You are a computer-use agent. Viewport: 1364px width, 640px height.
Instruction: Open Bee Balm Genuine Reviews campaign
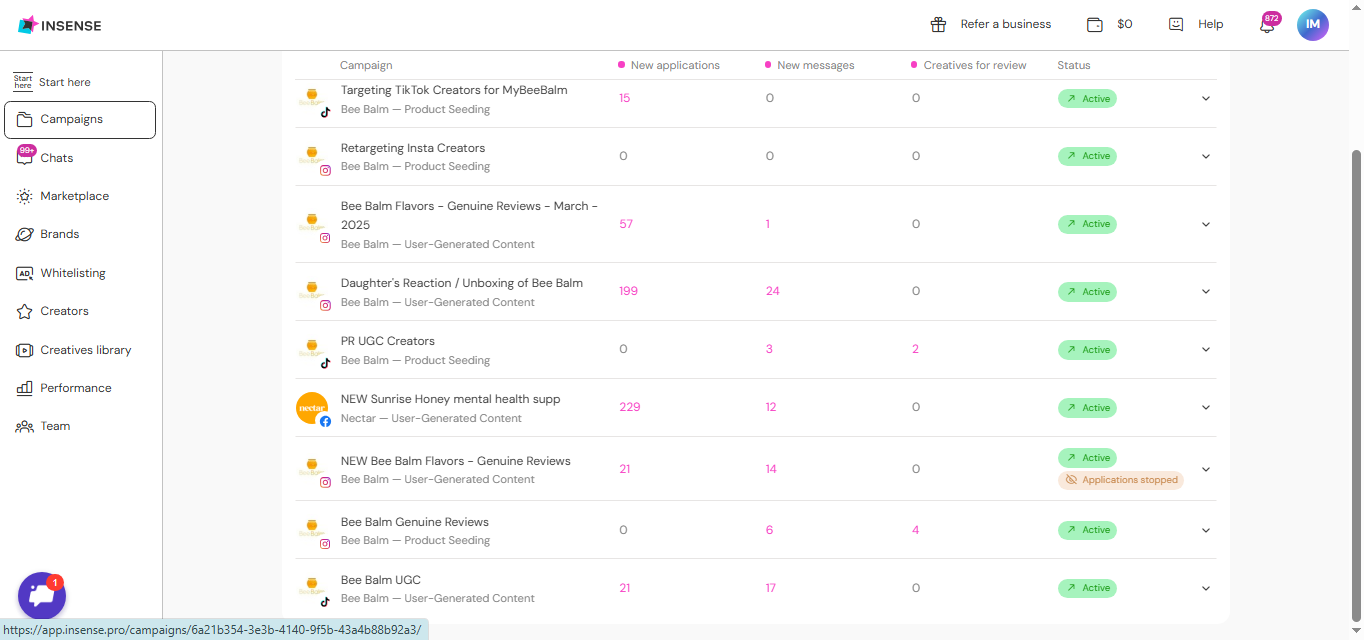point(415,522)
